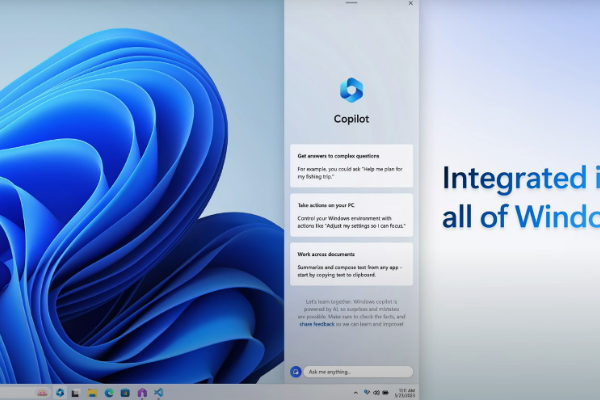Viewport: 600px width, 400px height.
Task: Open the purple Dev Home taskbar icon
Action: tap(142, 392)
